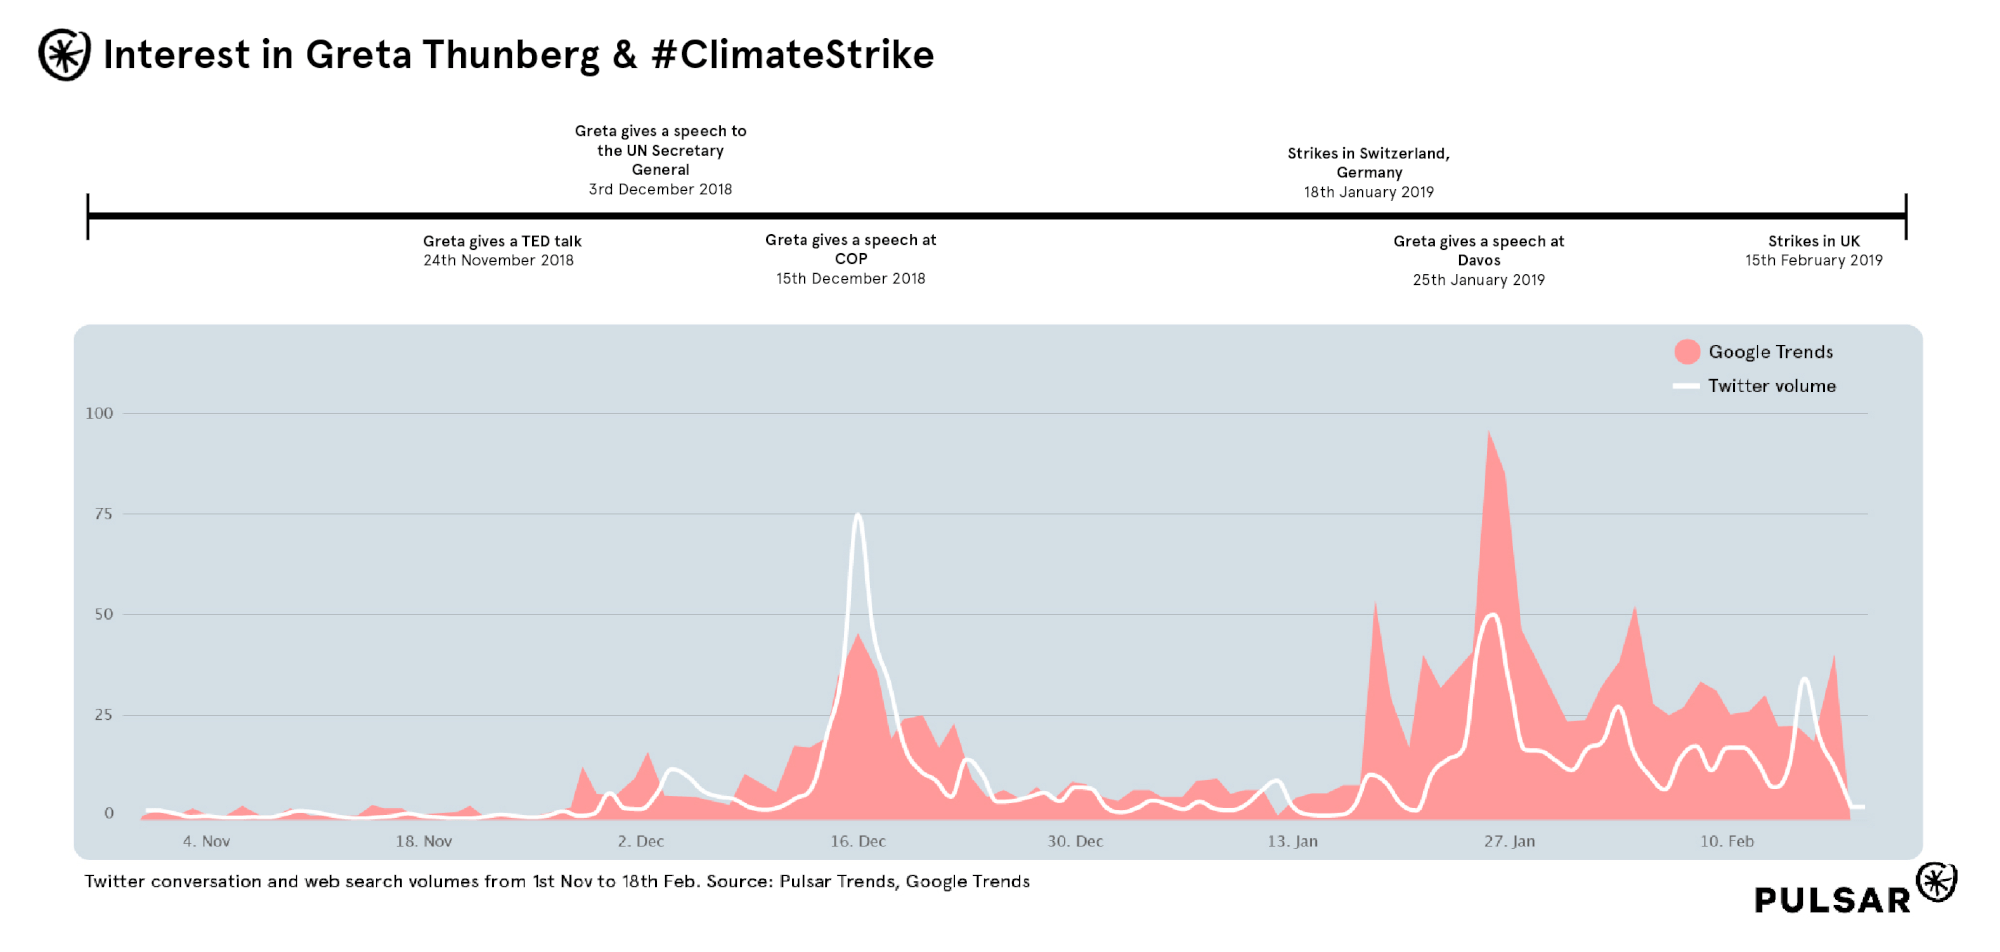Click the 16. Dec x-axis label
This screenshot has width=2000, height=952.
coord(858,842)
